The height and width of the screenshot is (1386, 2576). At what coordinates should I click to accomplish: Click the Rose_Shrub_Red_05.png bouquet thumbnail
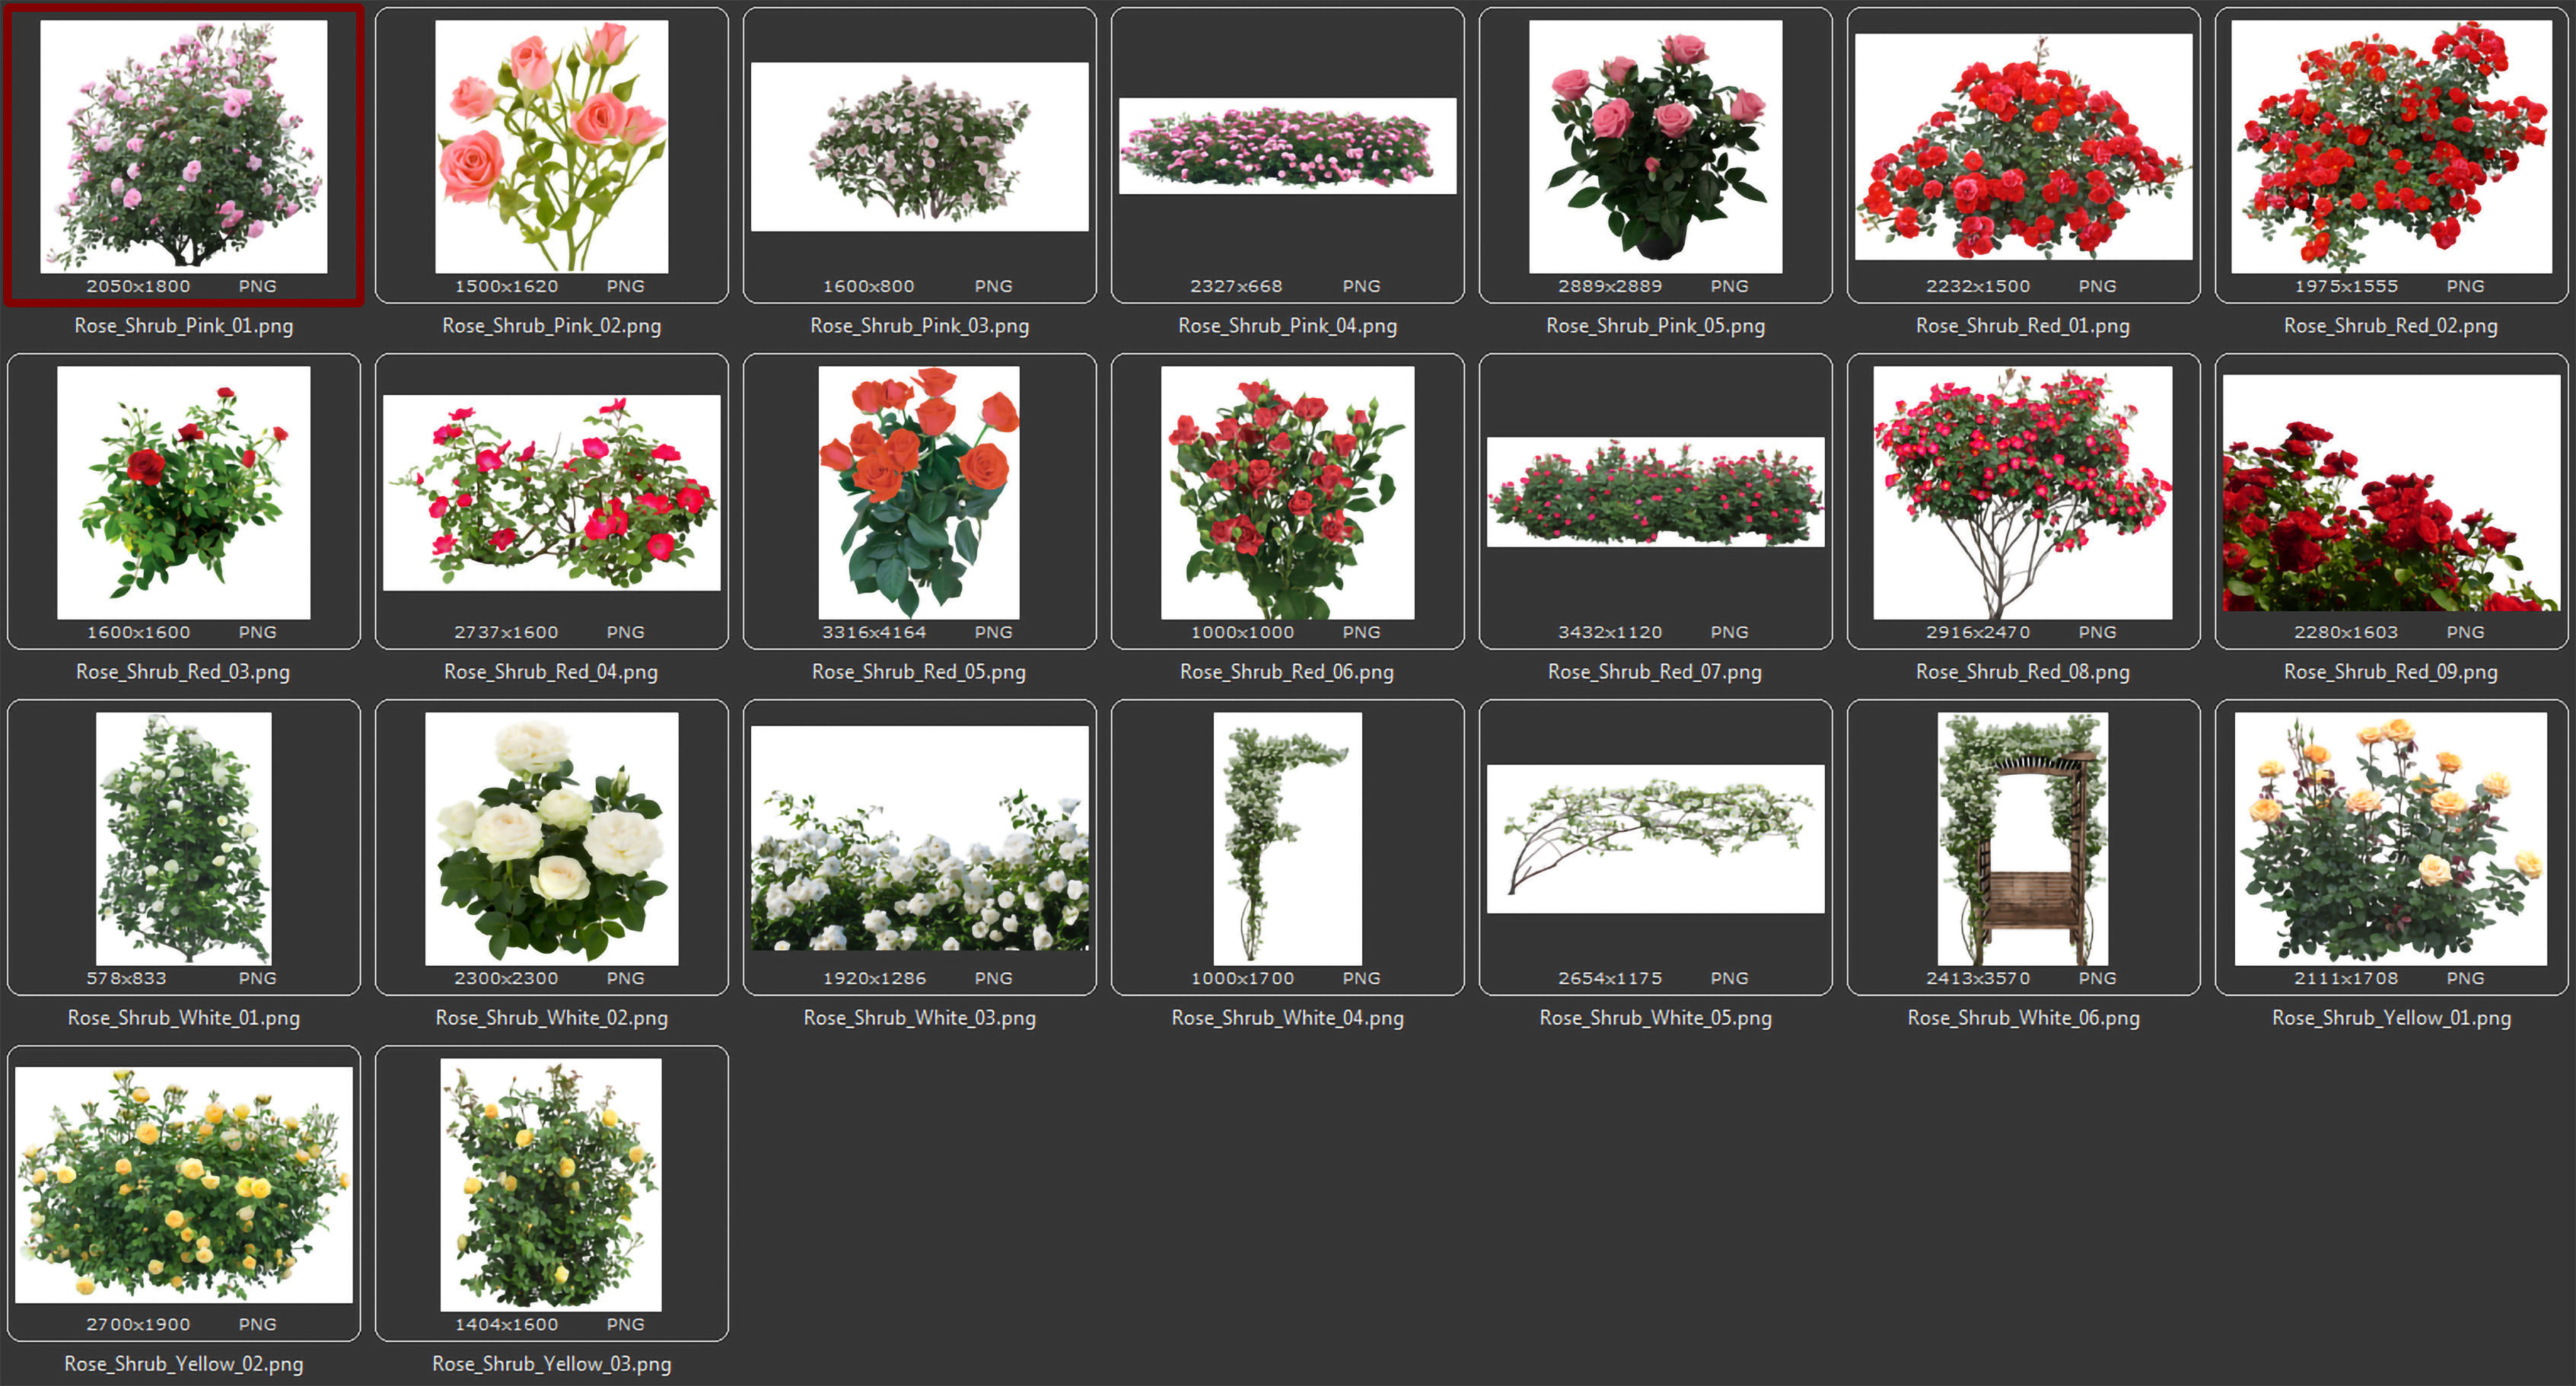[x=919, y=493]
